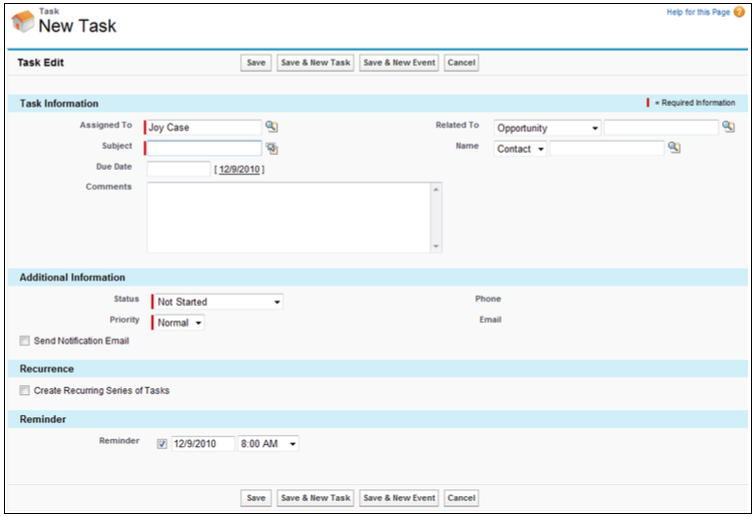Click the Comments scrollbar down arrow
The image size is (756, 517).
pos(436,246)
